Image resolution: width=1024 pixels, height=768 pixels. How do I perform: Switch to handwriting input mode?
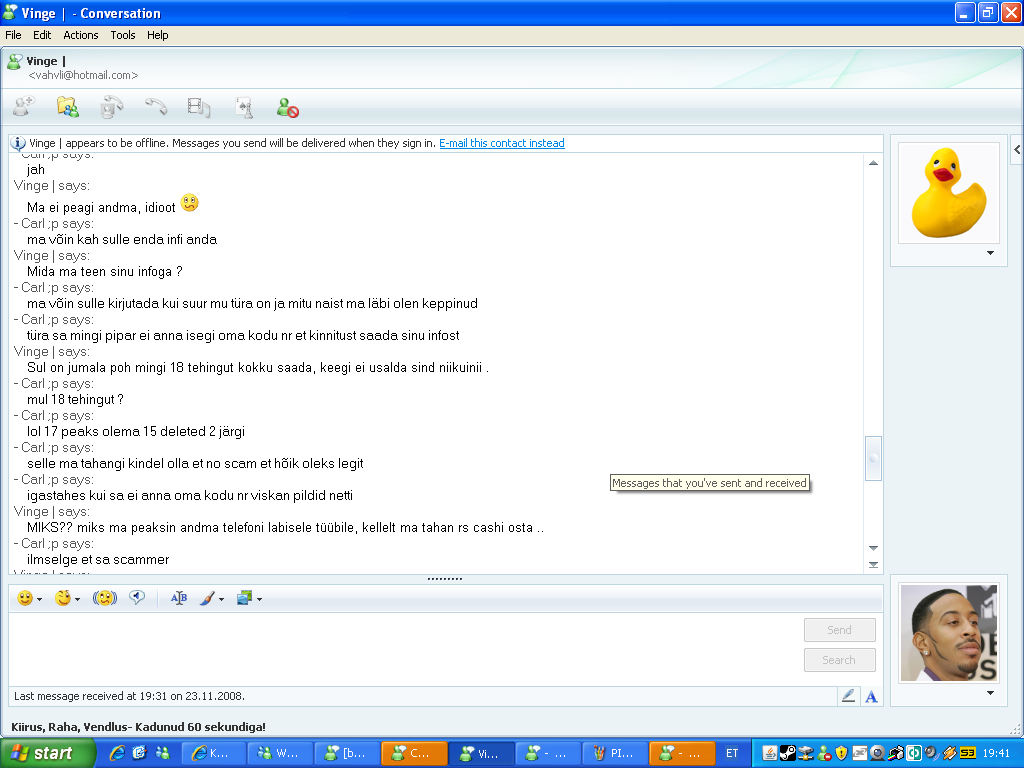[x=849, y=696]
